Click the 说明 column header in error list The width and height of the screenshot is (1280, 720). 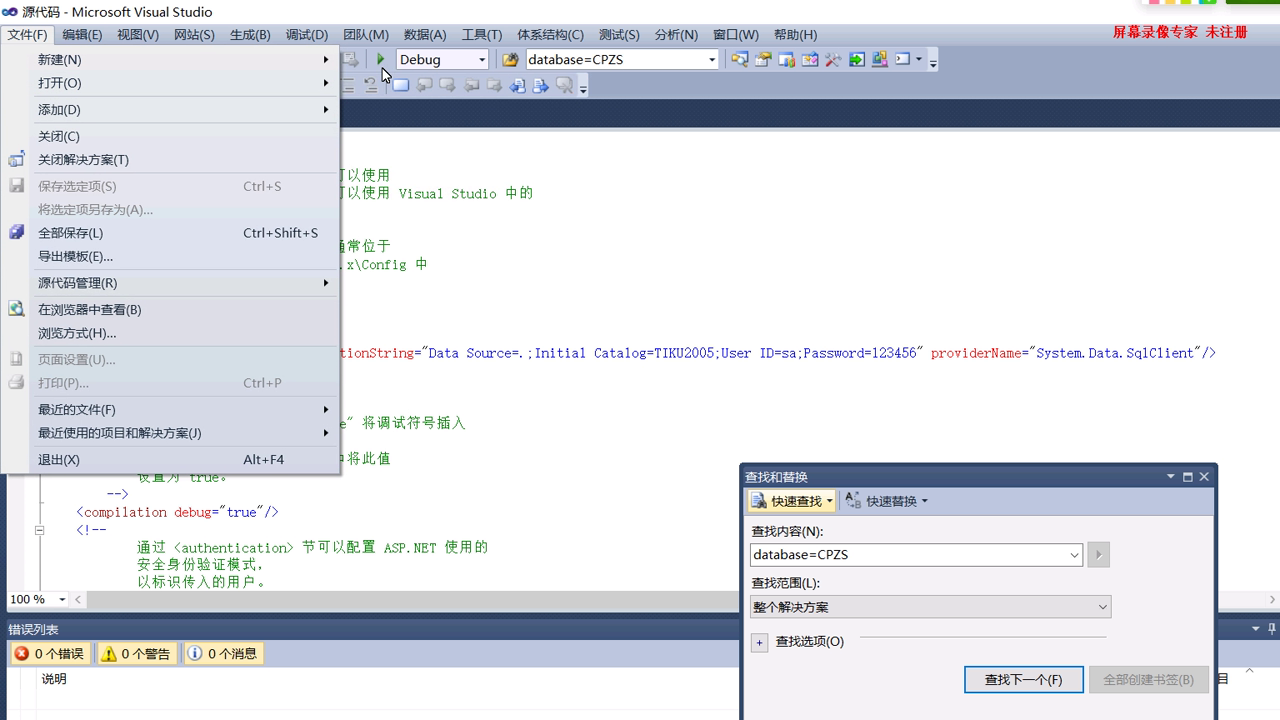[54, 679]
